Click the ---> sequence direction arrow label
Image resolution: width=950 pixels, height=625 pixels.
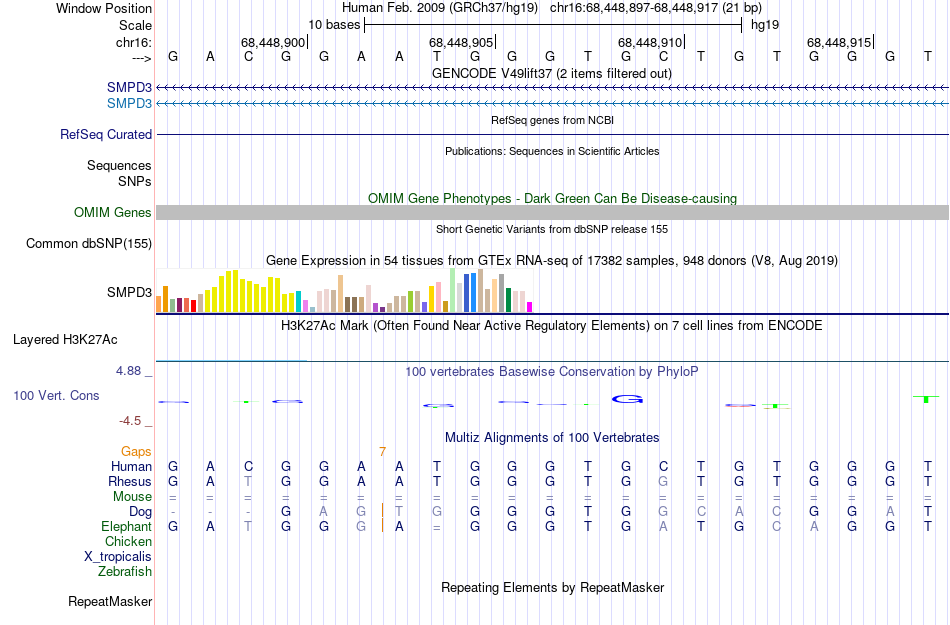(141, 58)
